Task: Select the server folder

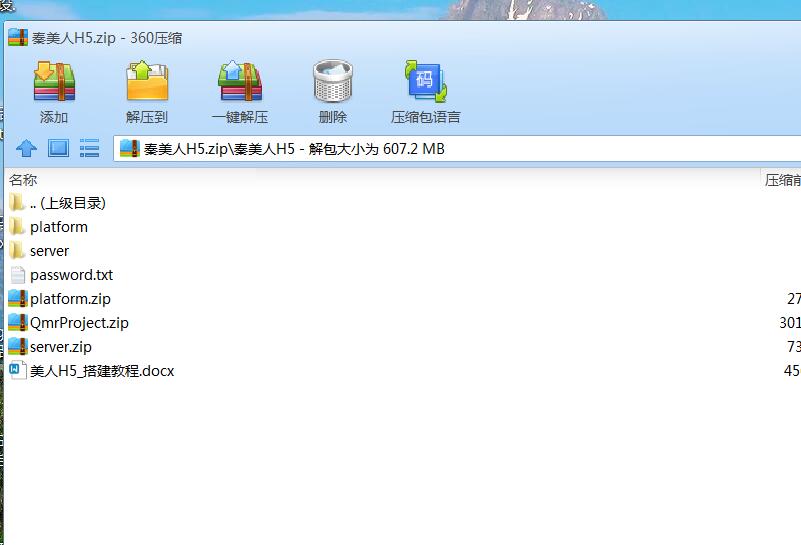Action: point(49,251)
